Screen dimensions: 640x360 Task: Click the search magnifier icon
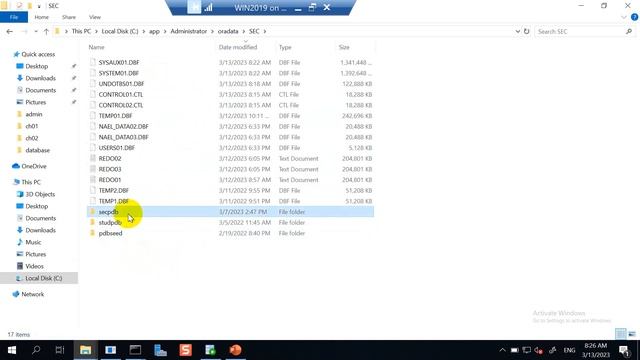629,31
